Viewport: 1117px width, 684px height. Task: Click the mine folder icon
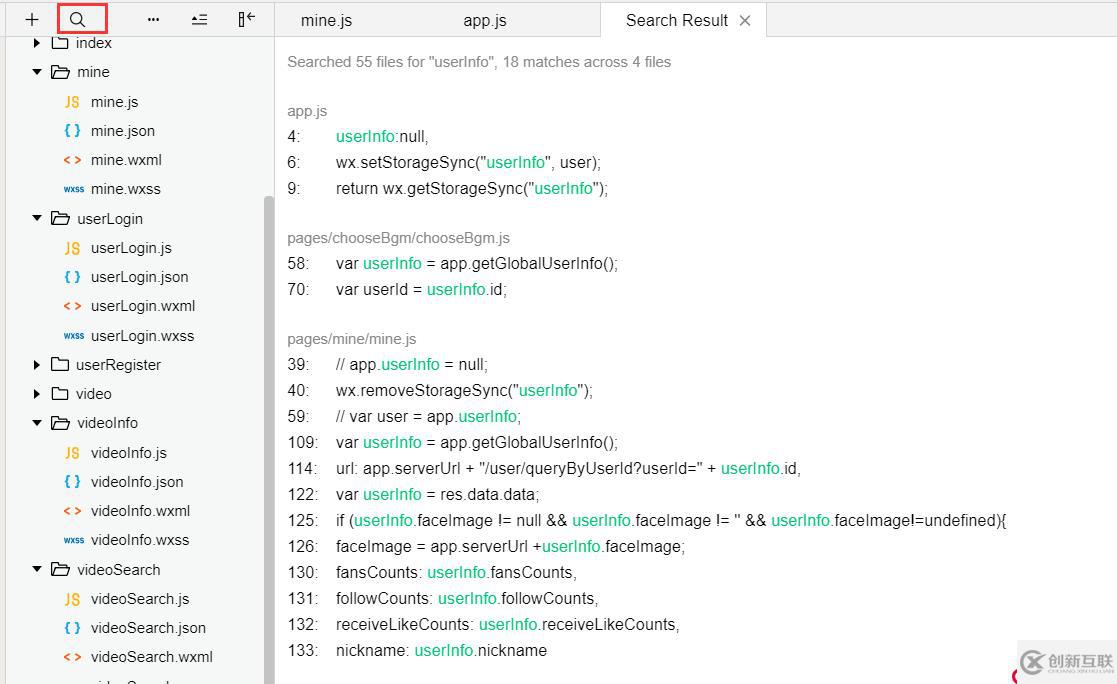pyautogui.click(x=60, y=72)
